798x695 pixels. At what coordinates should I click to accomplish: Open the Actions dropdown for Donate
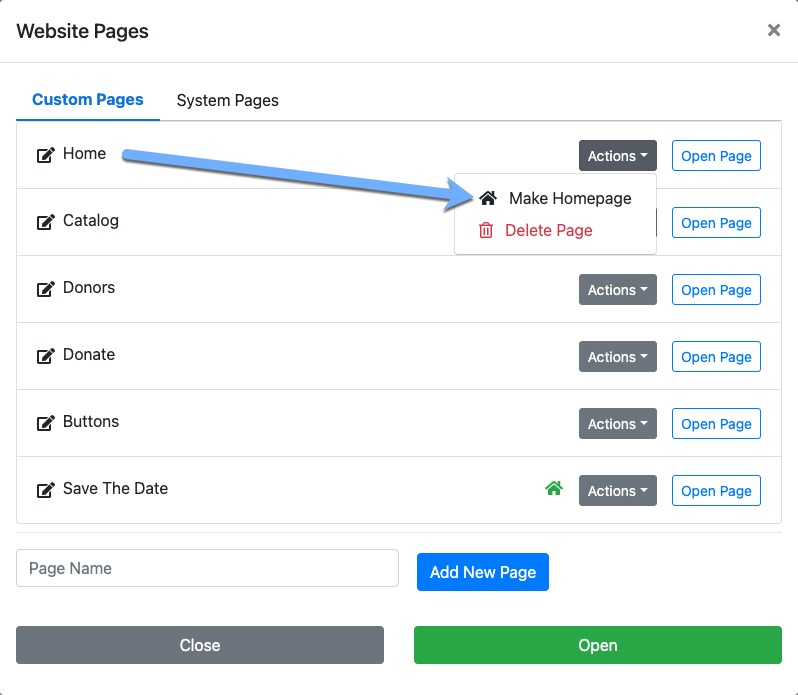617,357
